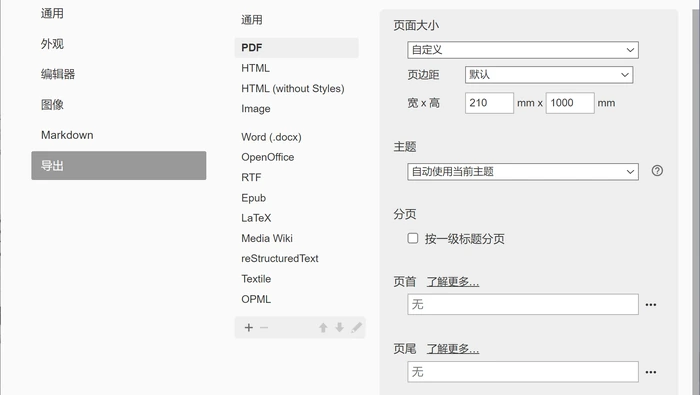Edit export item with pencil icon

pyautogui.click(x=356, y=328)
